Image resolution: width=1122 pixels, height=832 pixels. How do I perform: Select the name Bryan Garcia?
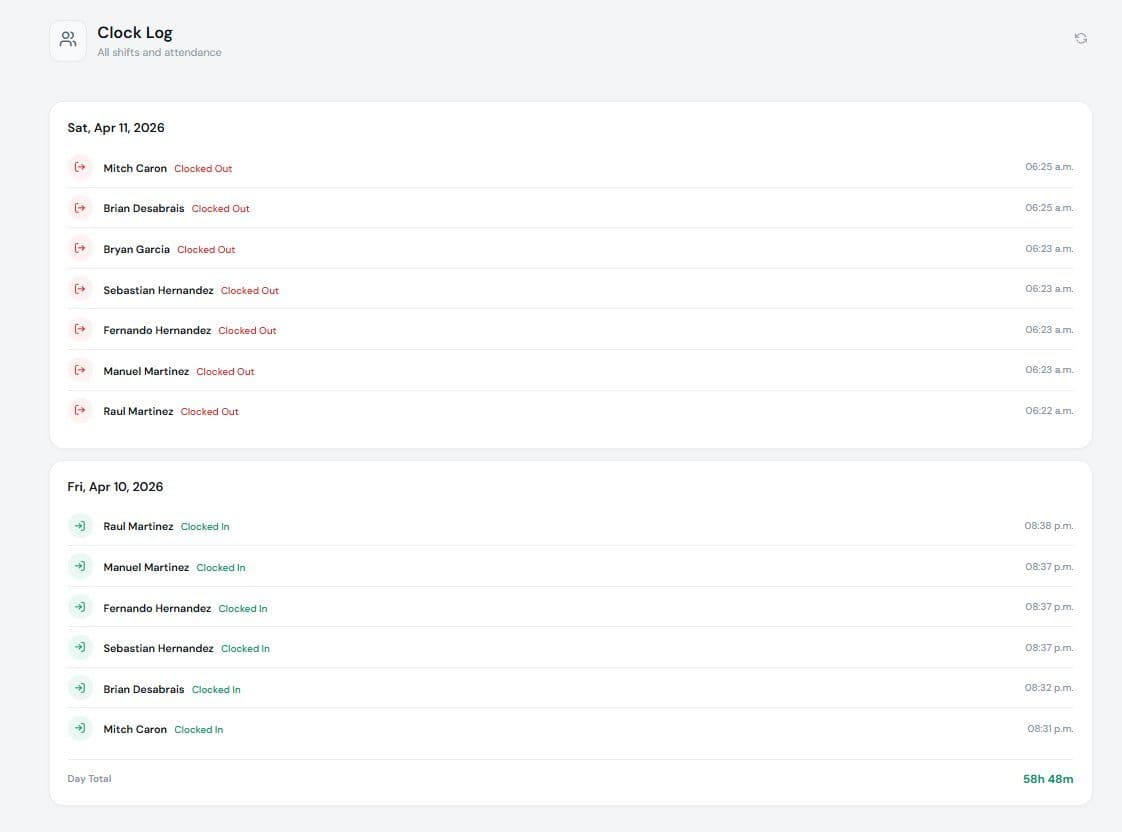(x=136, y=249)
